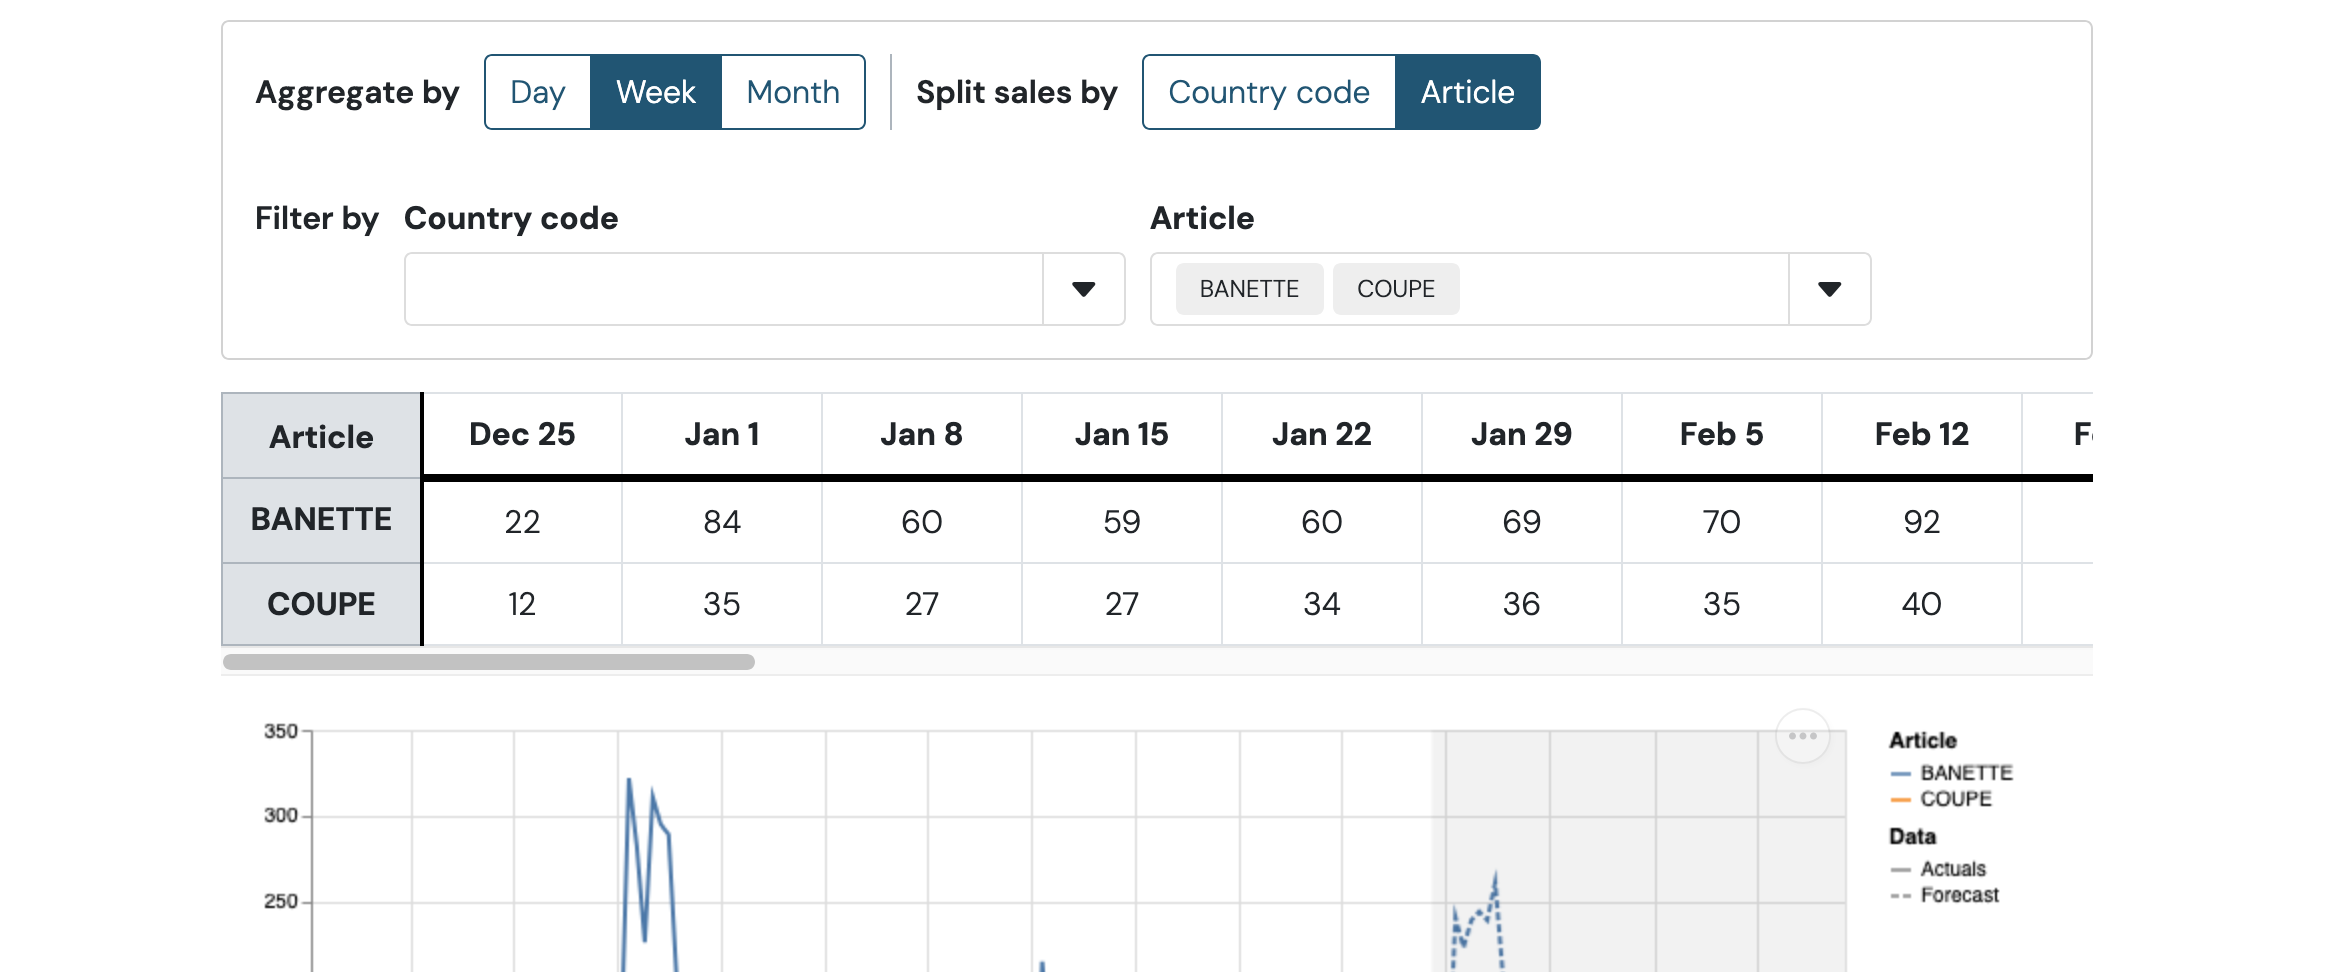Open the chart's three-dot options menu

coord(1802,736)
